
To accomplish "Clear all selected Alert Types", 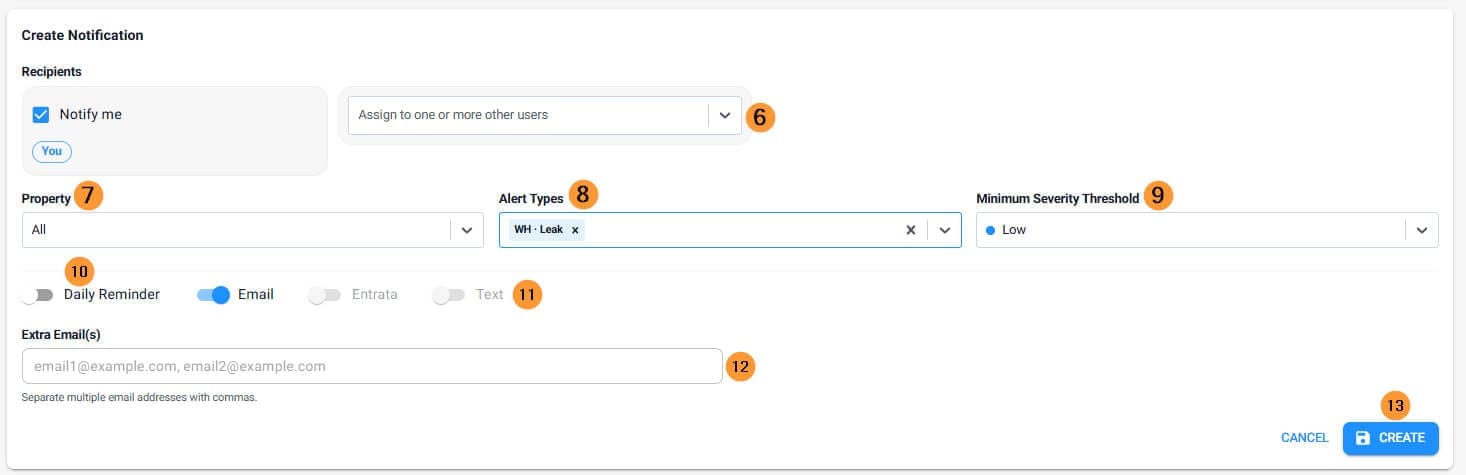I will (910, 230).
